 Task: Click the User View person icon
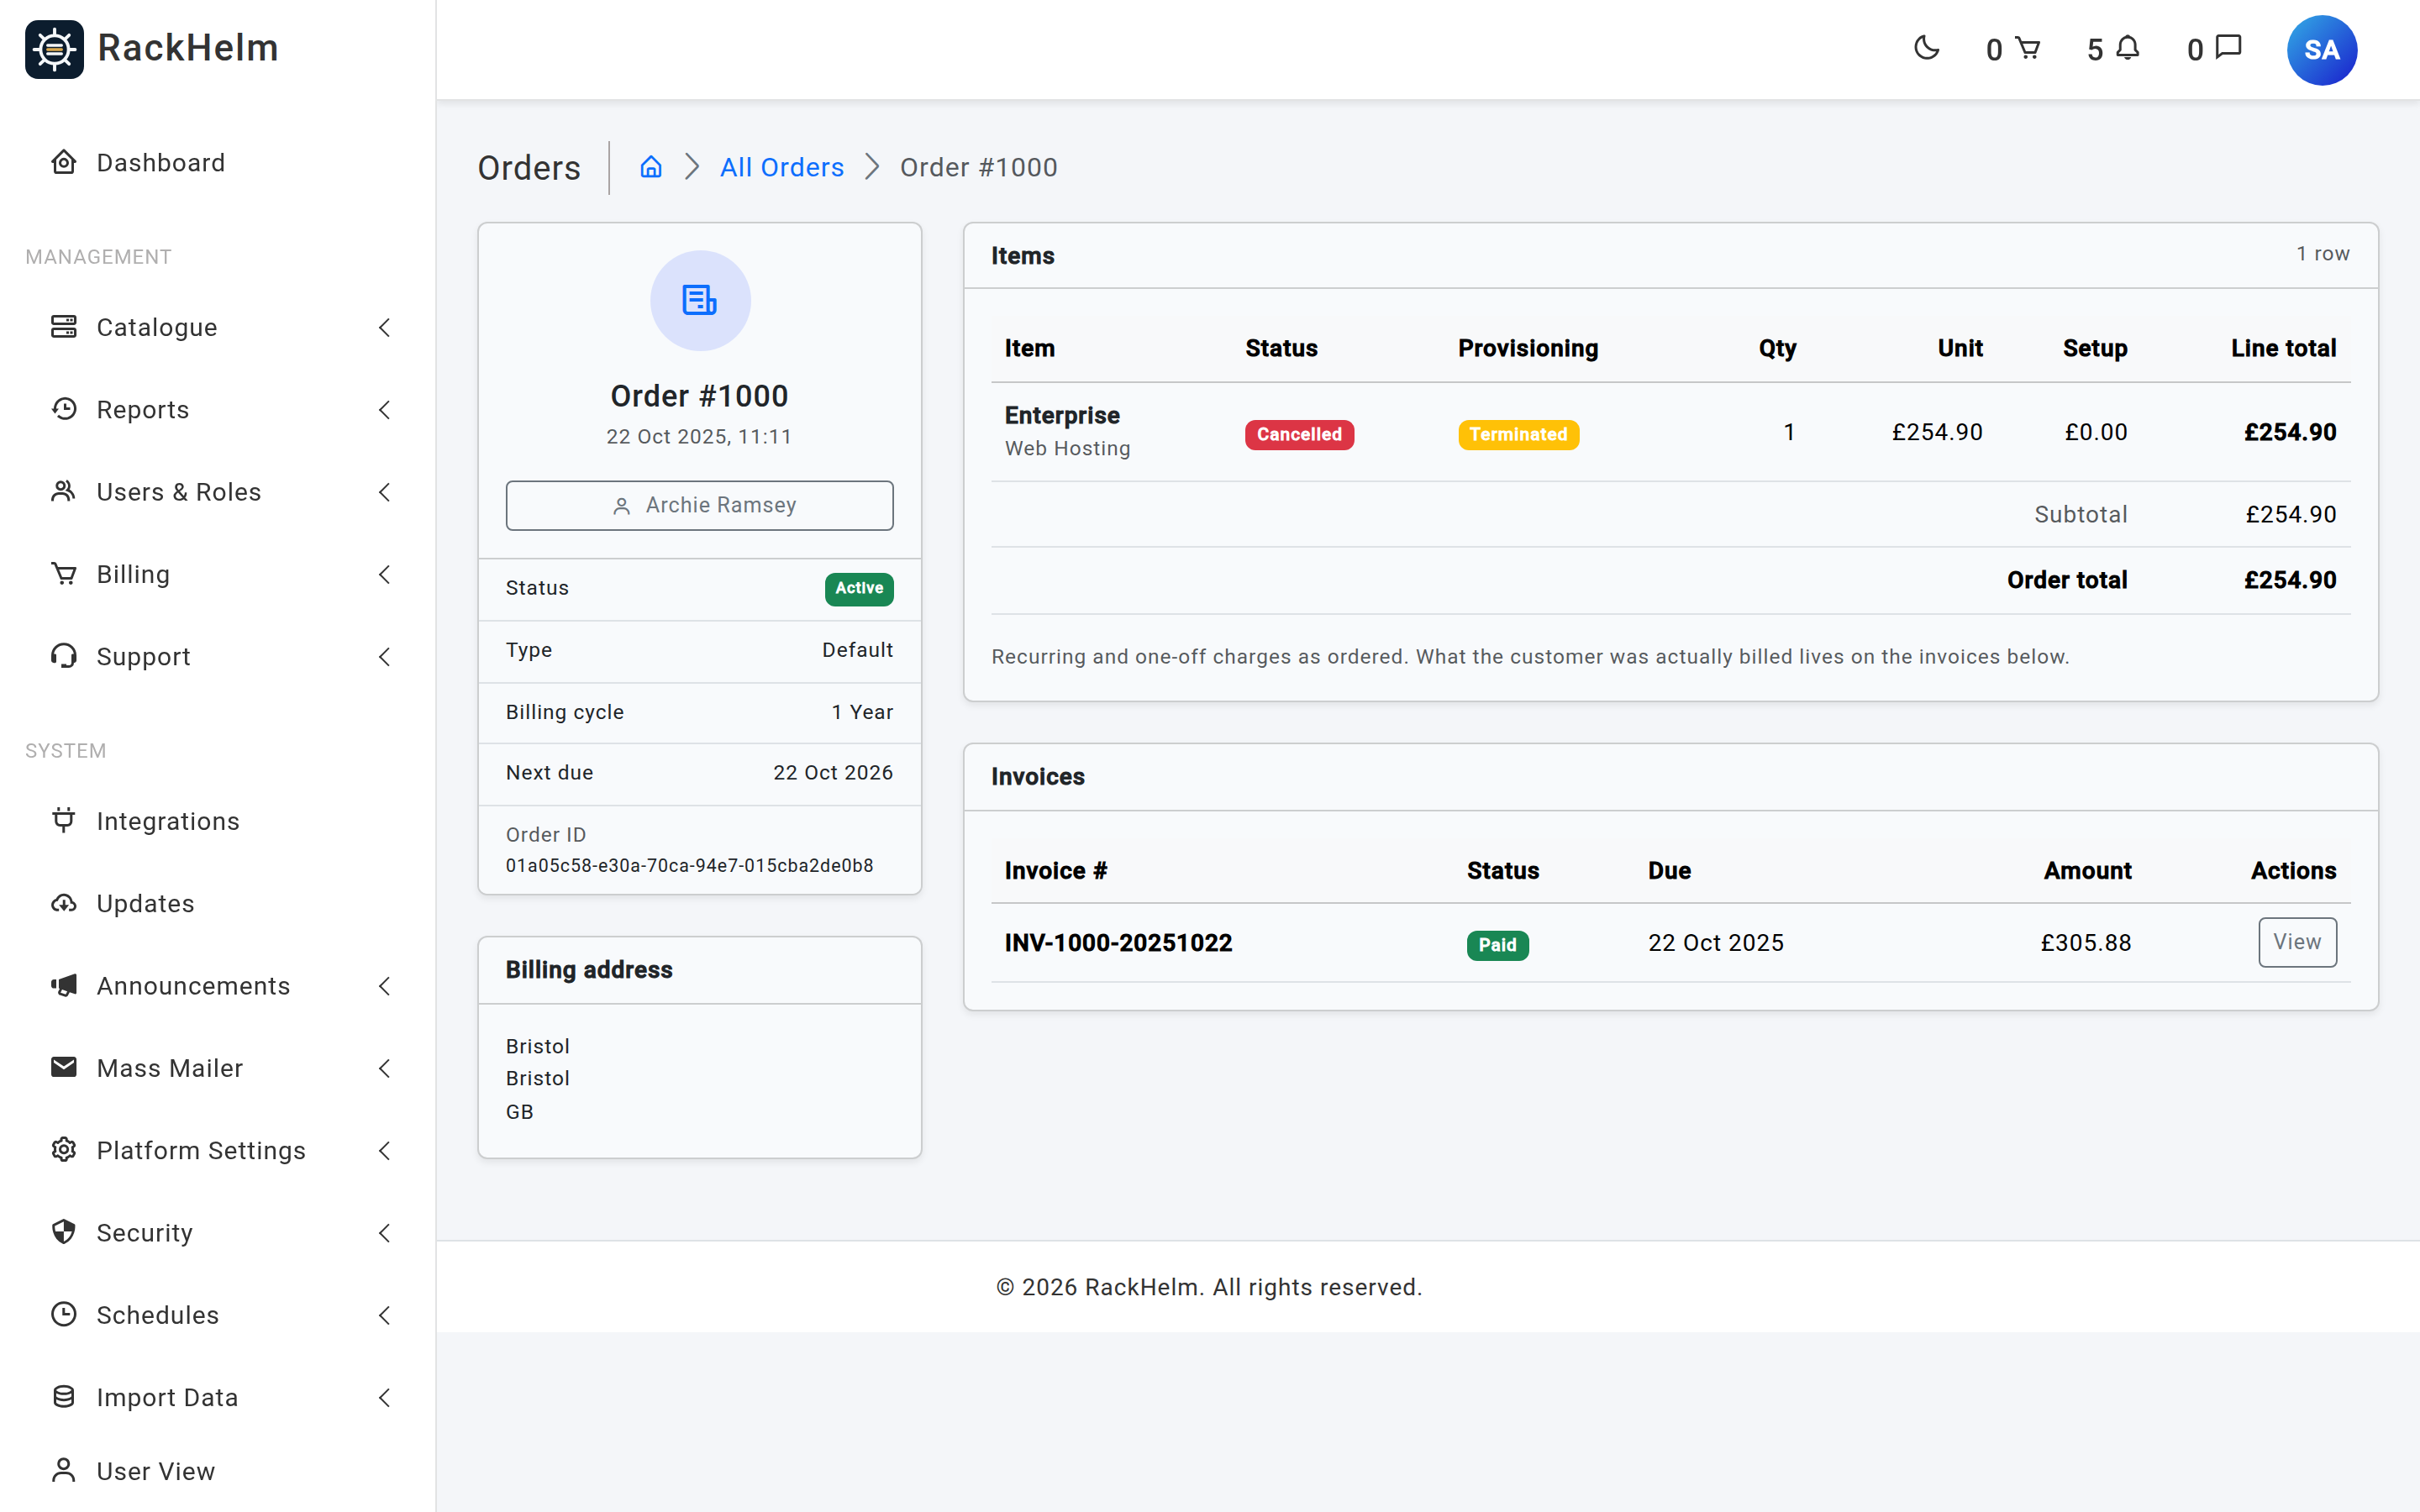pyautogui.click(x=64, y=1470)
